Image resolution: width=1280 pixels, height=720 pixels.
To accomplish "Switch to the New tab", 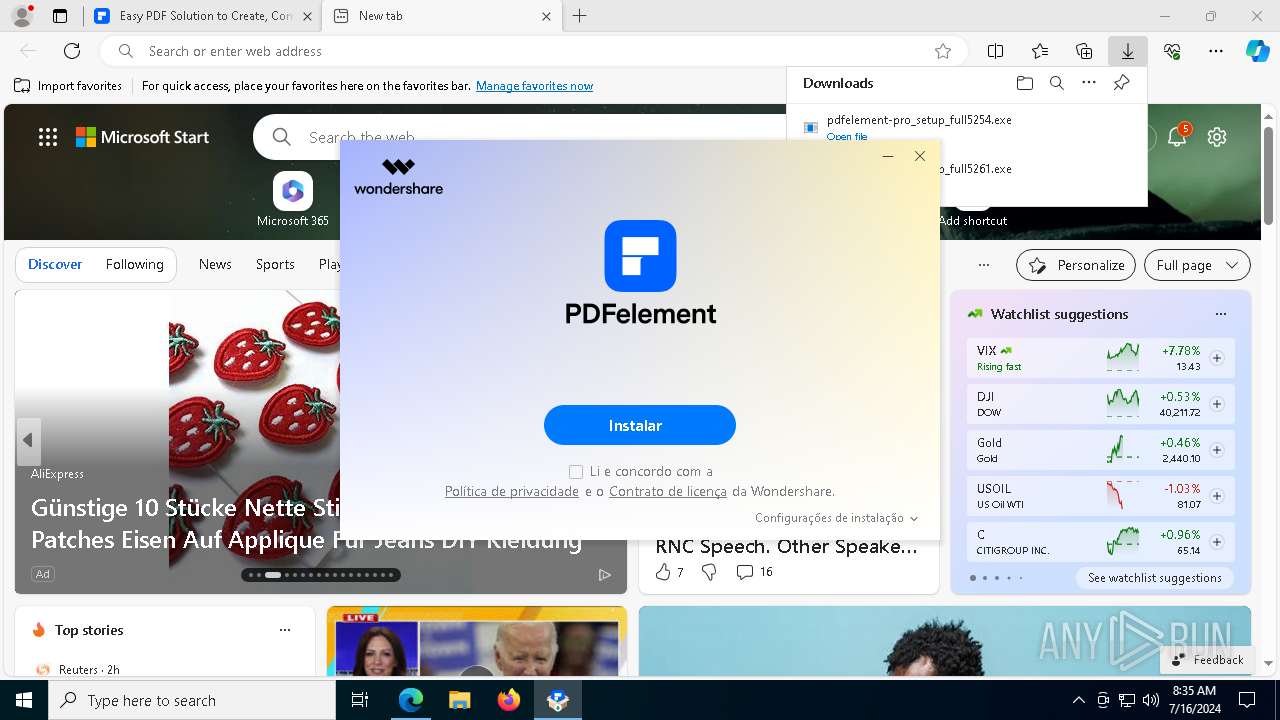I will [443, 16].
